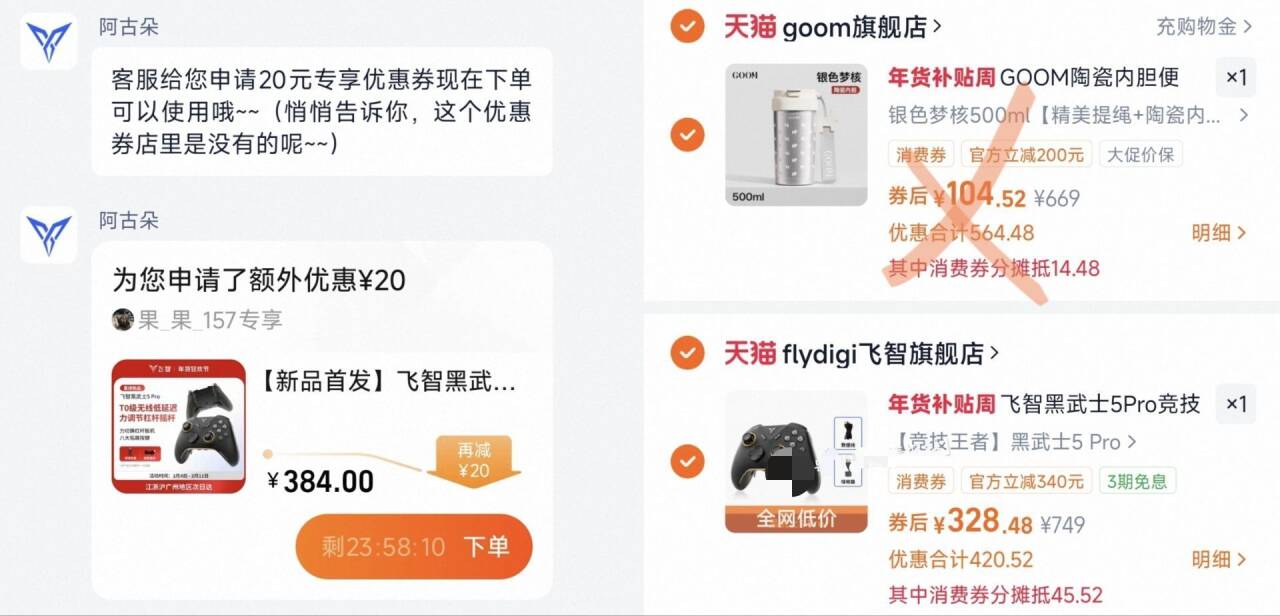Tap the 天猫 logo beside flydigi飞智旗舰店
The width and height of the screenshot is (1280, 616).
(x=750, y=352)
